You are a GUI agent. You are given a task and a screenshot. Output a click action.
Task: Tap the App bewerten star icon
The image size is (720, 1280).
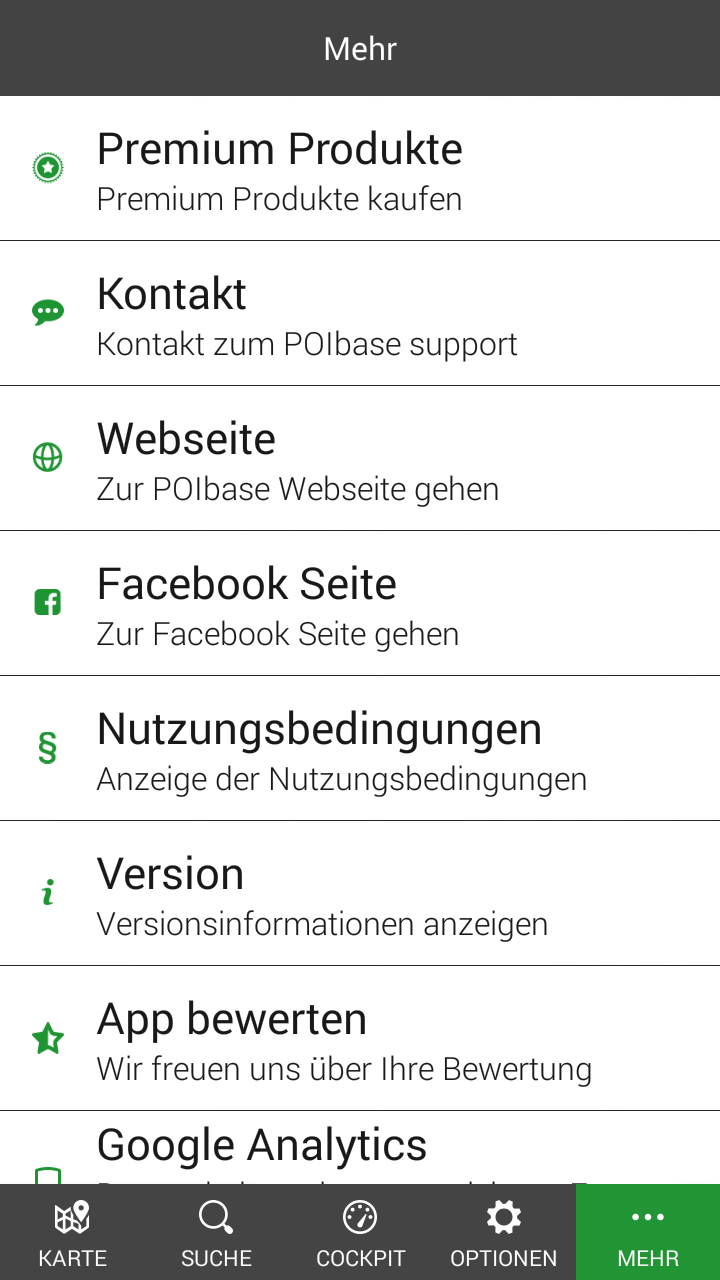pyautogui.click(x=48, y=1039)
